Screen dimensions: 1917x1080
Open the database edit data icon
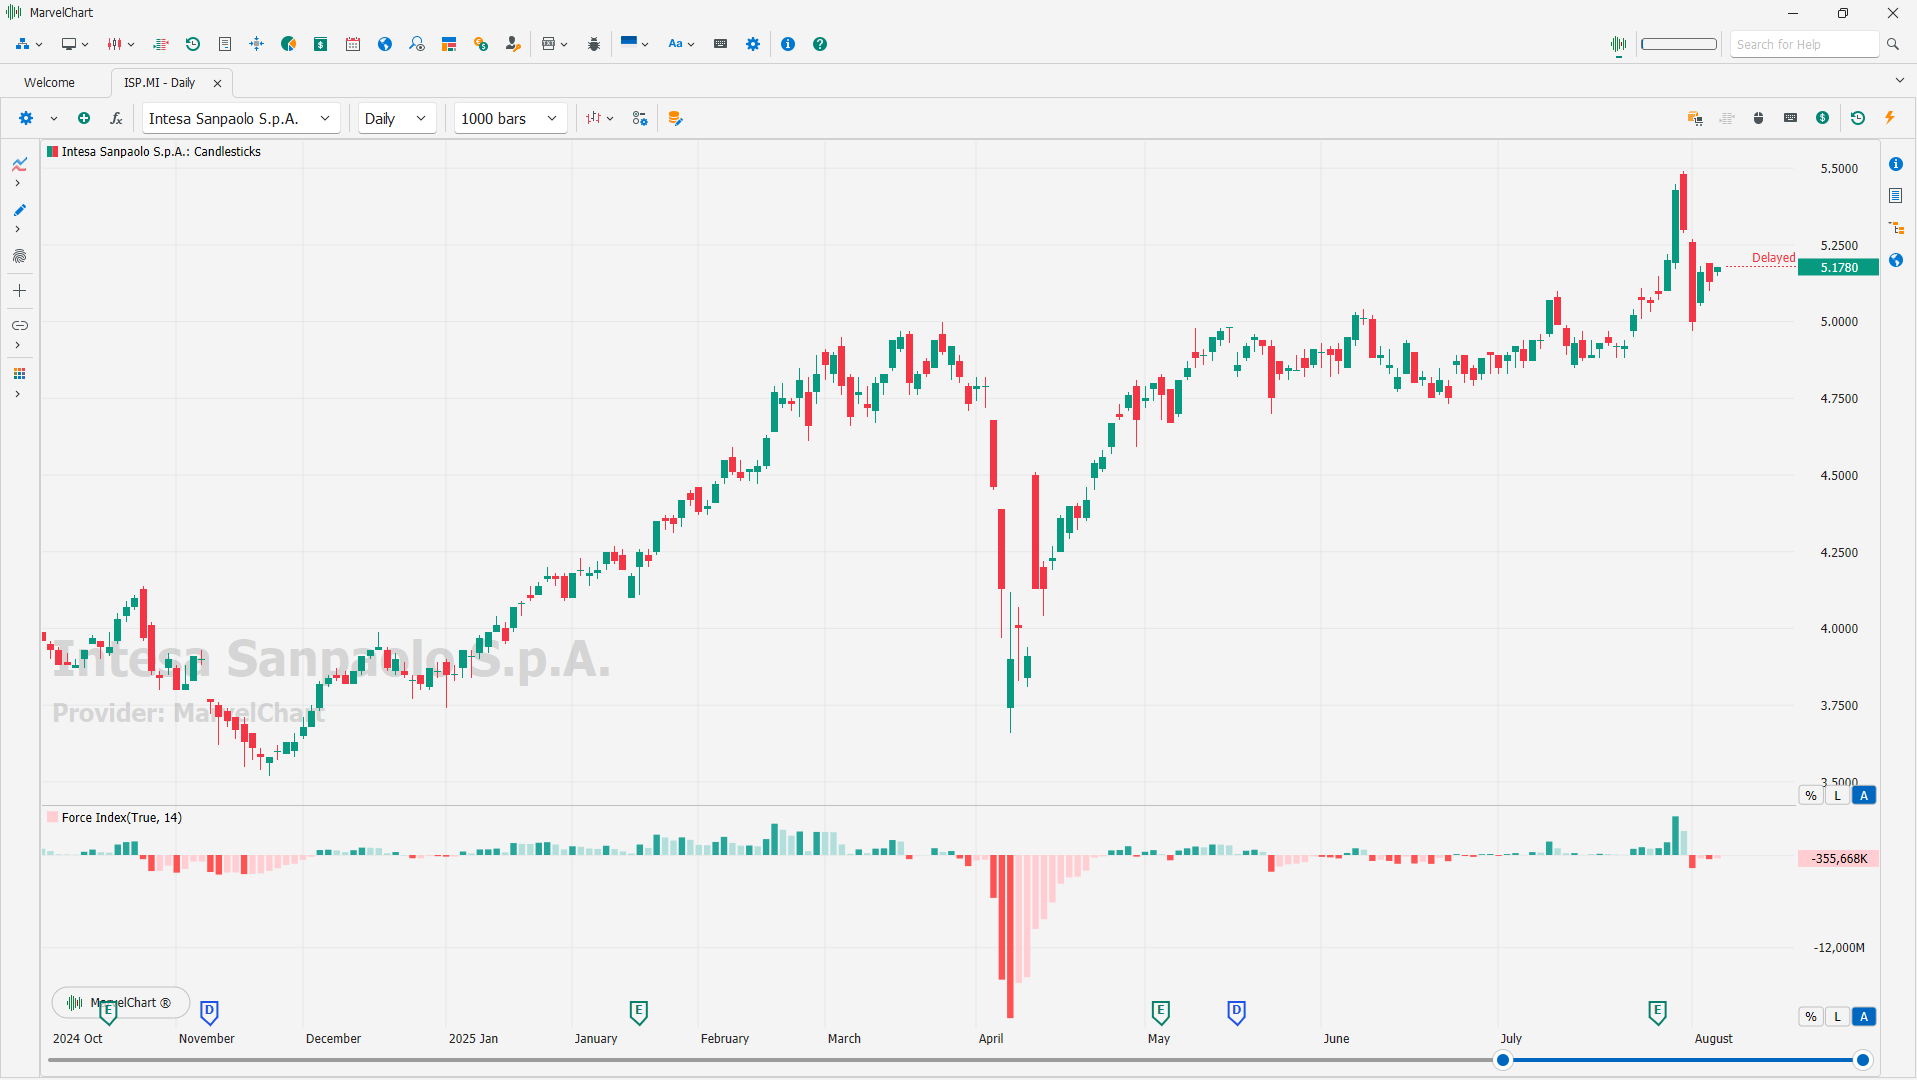pyautogui.click(x=676, y=118)
